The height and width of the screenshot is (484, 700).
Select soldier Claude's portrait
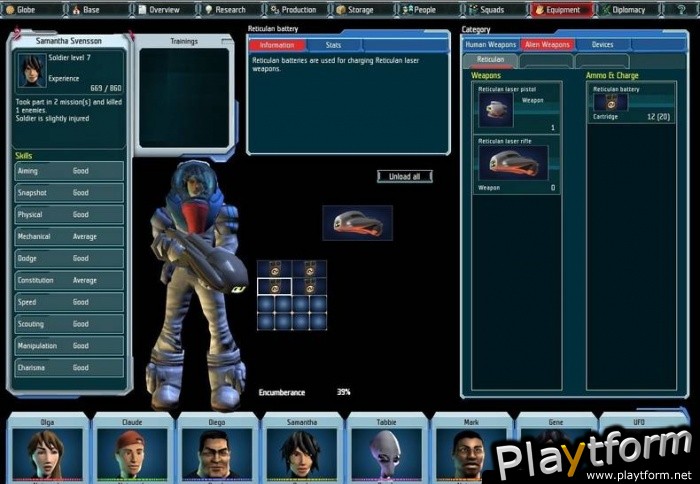(x=132, y=453)
